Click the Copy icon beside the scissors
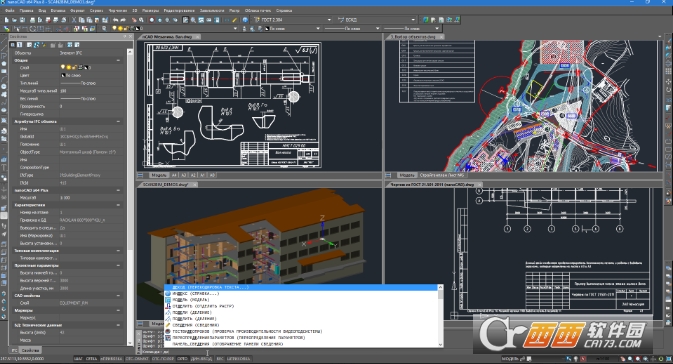 82,20
